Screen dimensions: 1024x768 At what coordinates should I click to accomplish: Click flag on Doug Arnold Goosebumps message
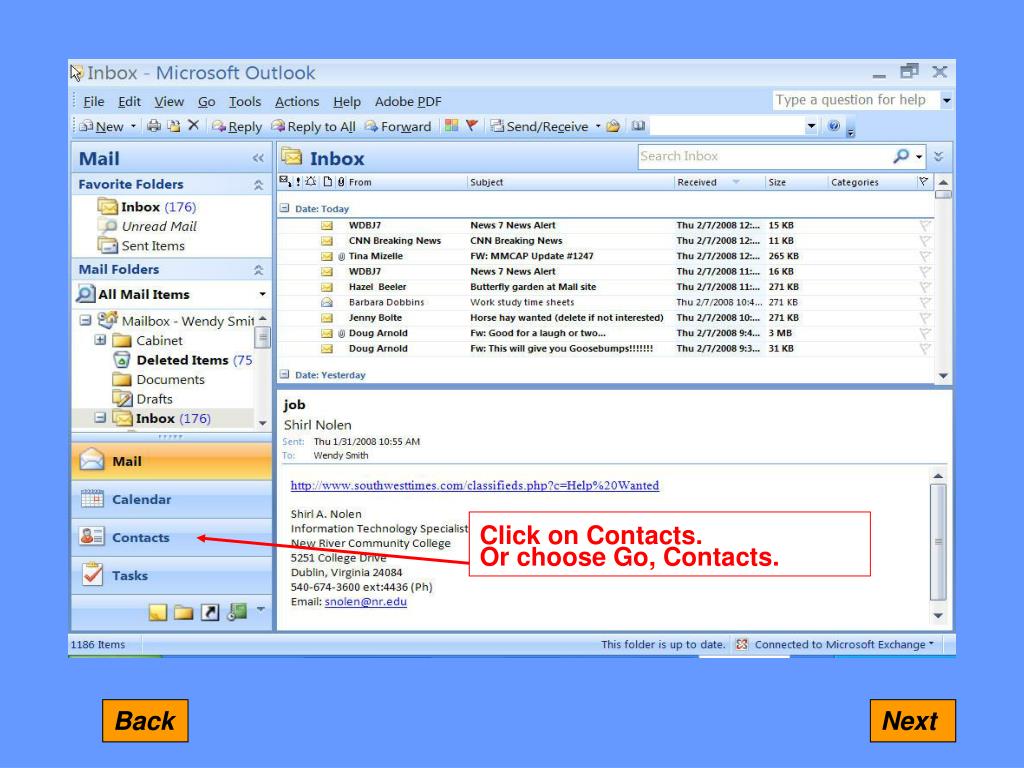tap(925, 349)
